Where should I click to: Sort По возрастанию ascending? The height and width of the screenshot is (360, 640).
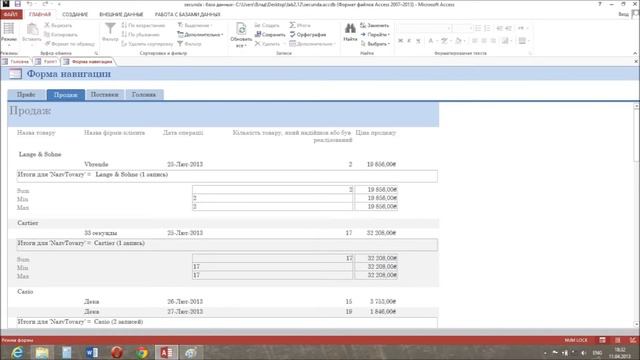pos(143,25)
